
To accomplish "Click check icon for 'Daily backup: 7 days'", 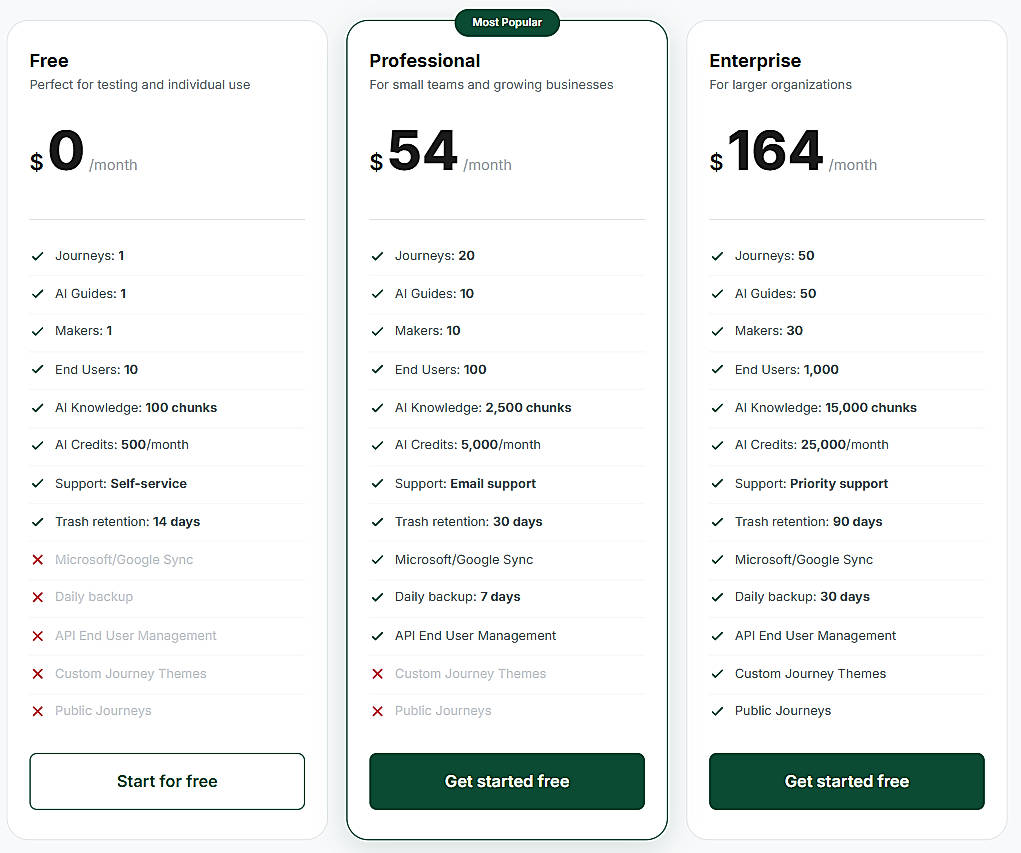I will (x=378, y=597).
